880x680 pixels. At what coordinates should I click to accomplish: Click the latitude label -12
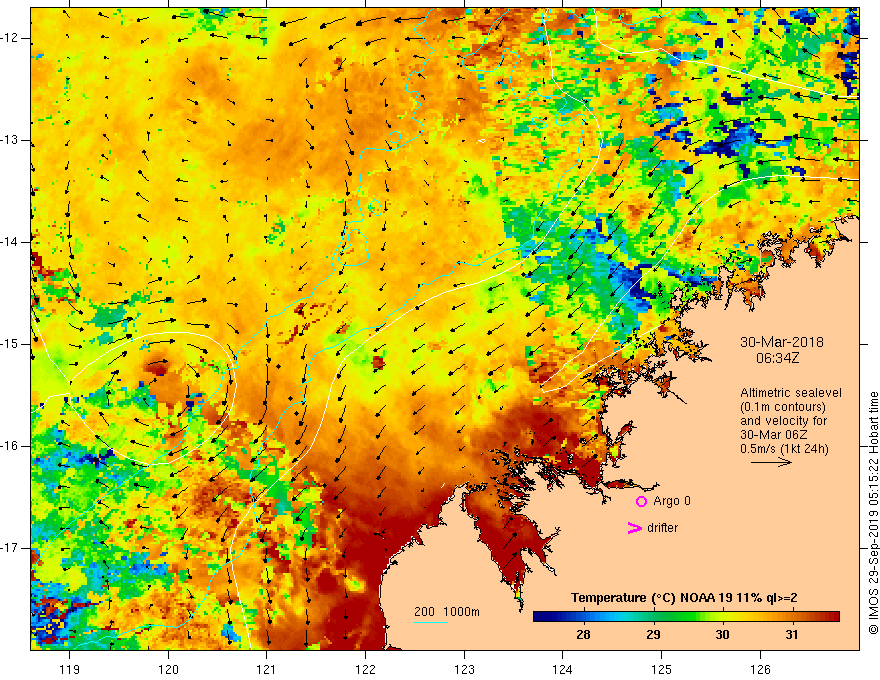(10, 38)
